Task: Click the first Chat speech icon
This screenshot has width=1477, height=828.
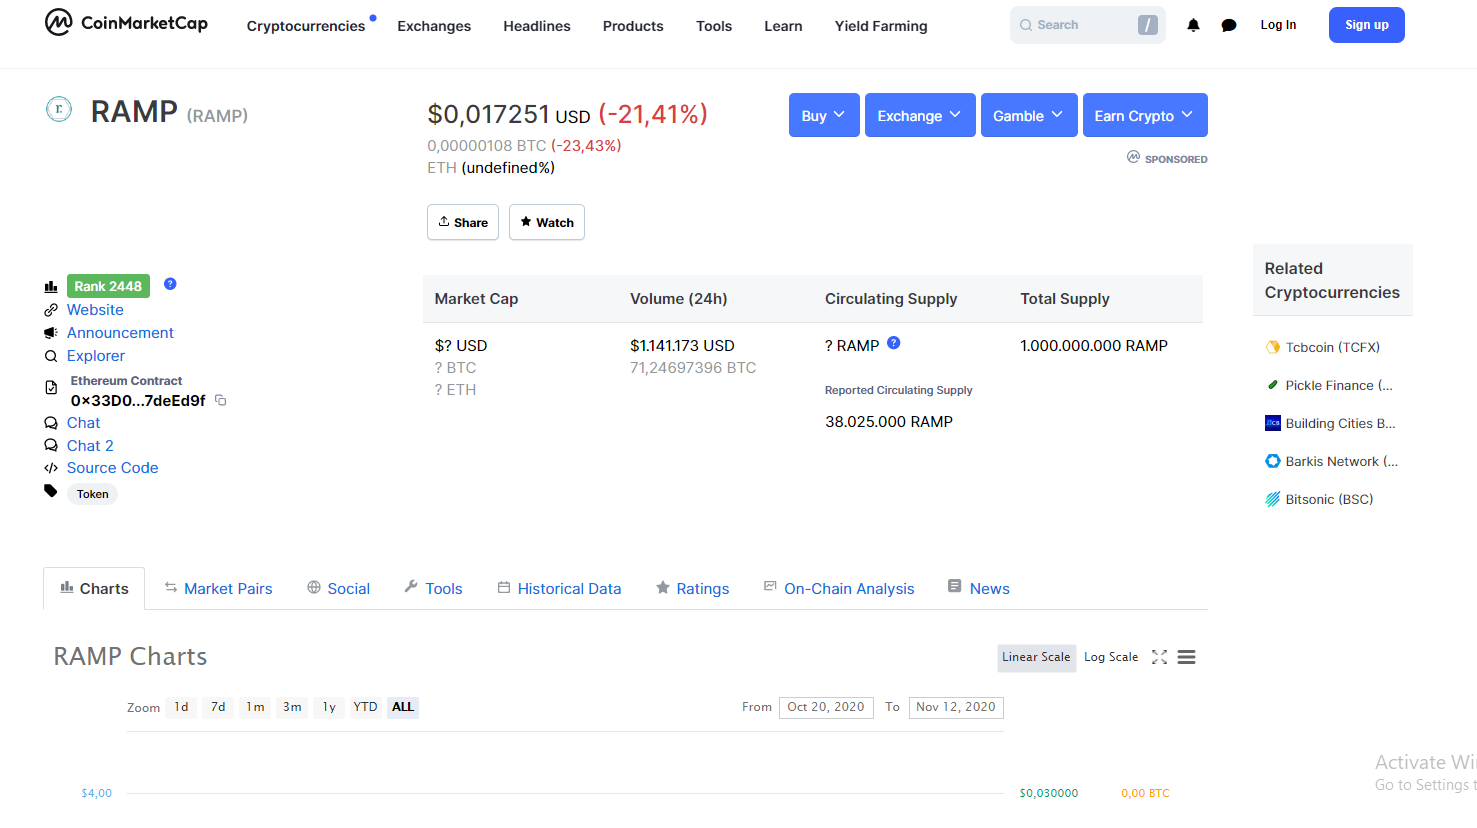Action: 51,423
